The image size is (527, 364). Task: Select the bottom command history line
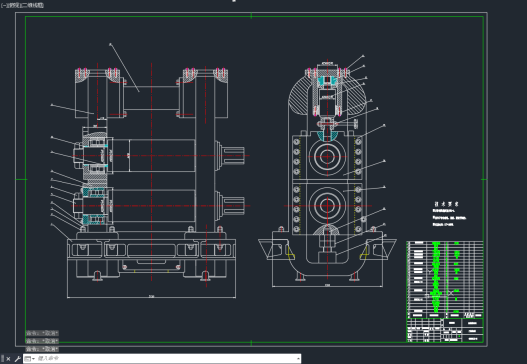(42, 349)
